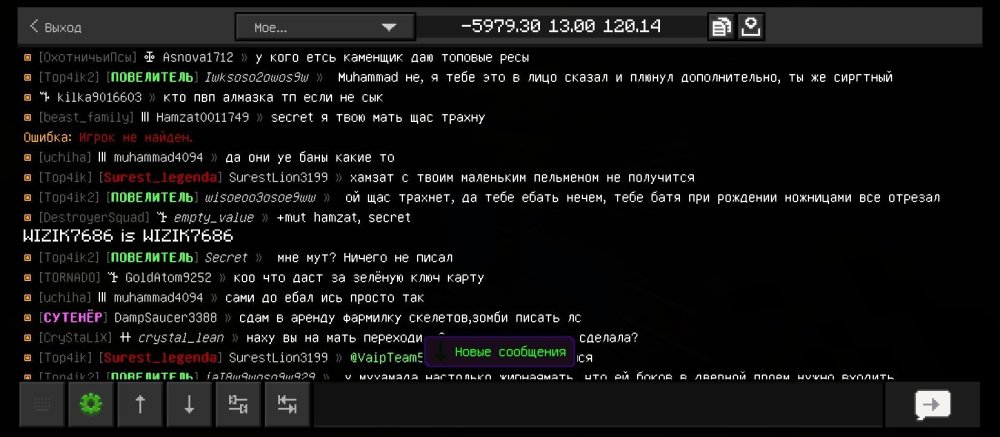Copy the coordinates with the clipboard icon

click(721, 27)
